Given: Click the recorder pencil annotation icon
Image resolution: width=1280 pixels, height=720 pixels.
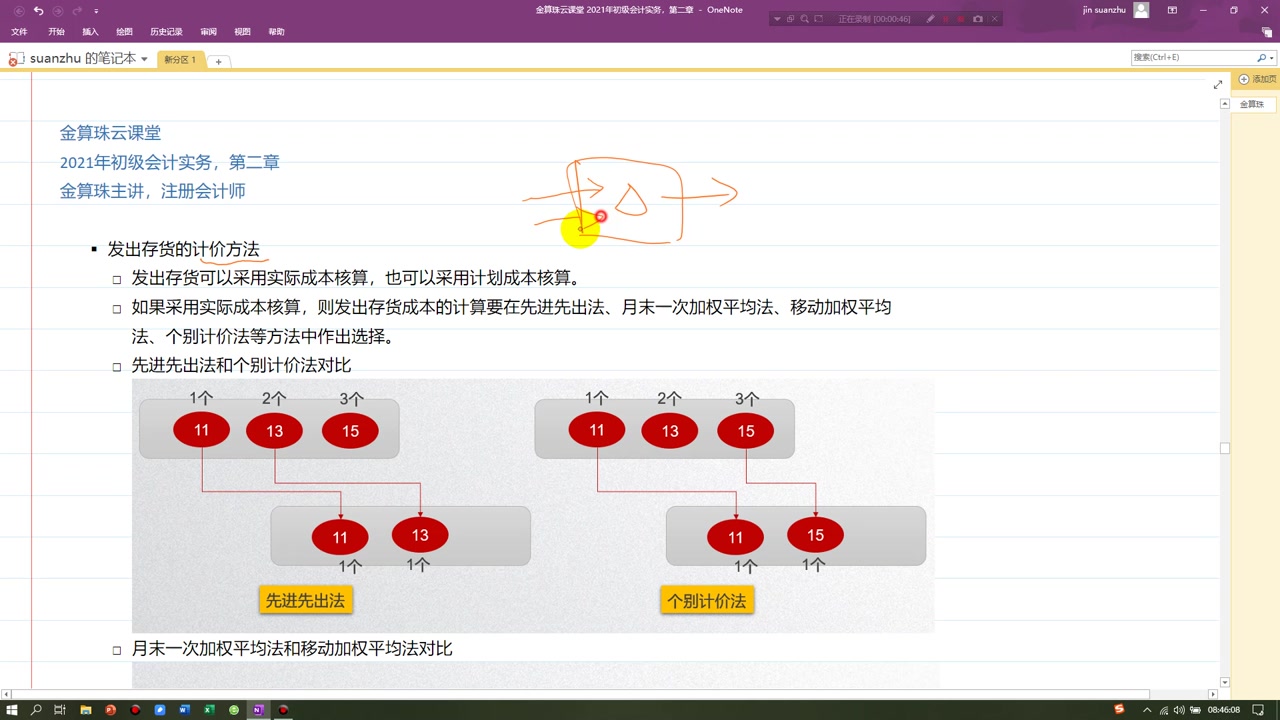Looking at the screenshot, I should [x=930, y=19].
